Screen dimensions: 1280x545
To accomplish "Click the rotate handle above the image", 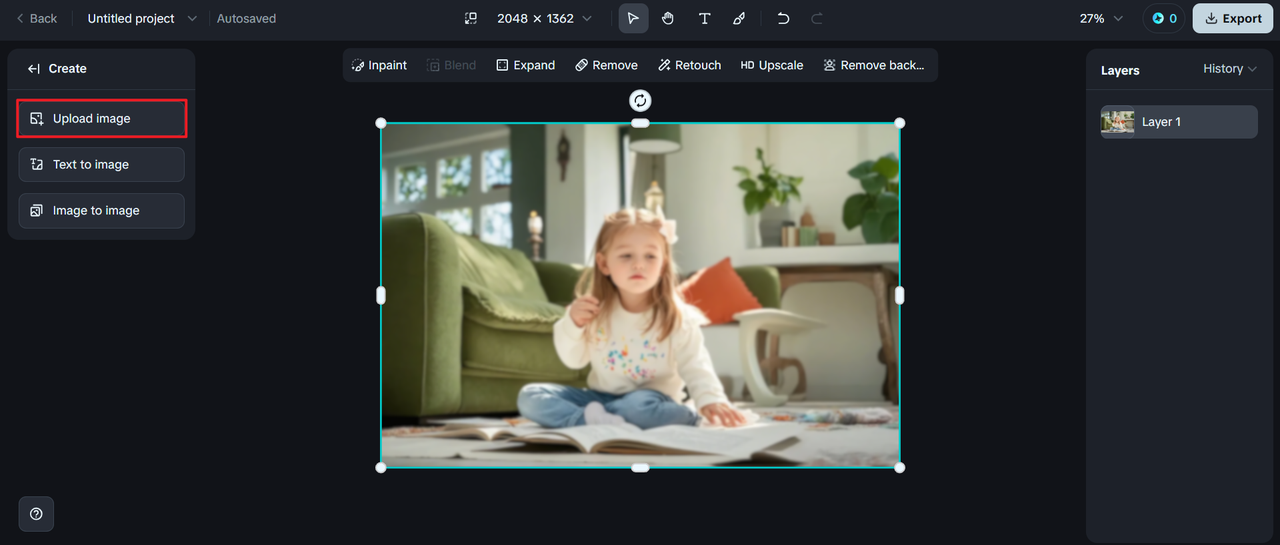I will tap(640, 100).
